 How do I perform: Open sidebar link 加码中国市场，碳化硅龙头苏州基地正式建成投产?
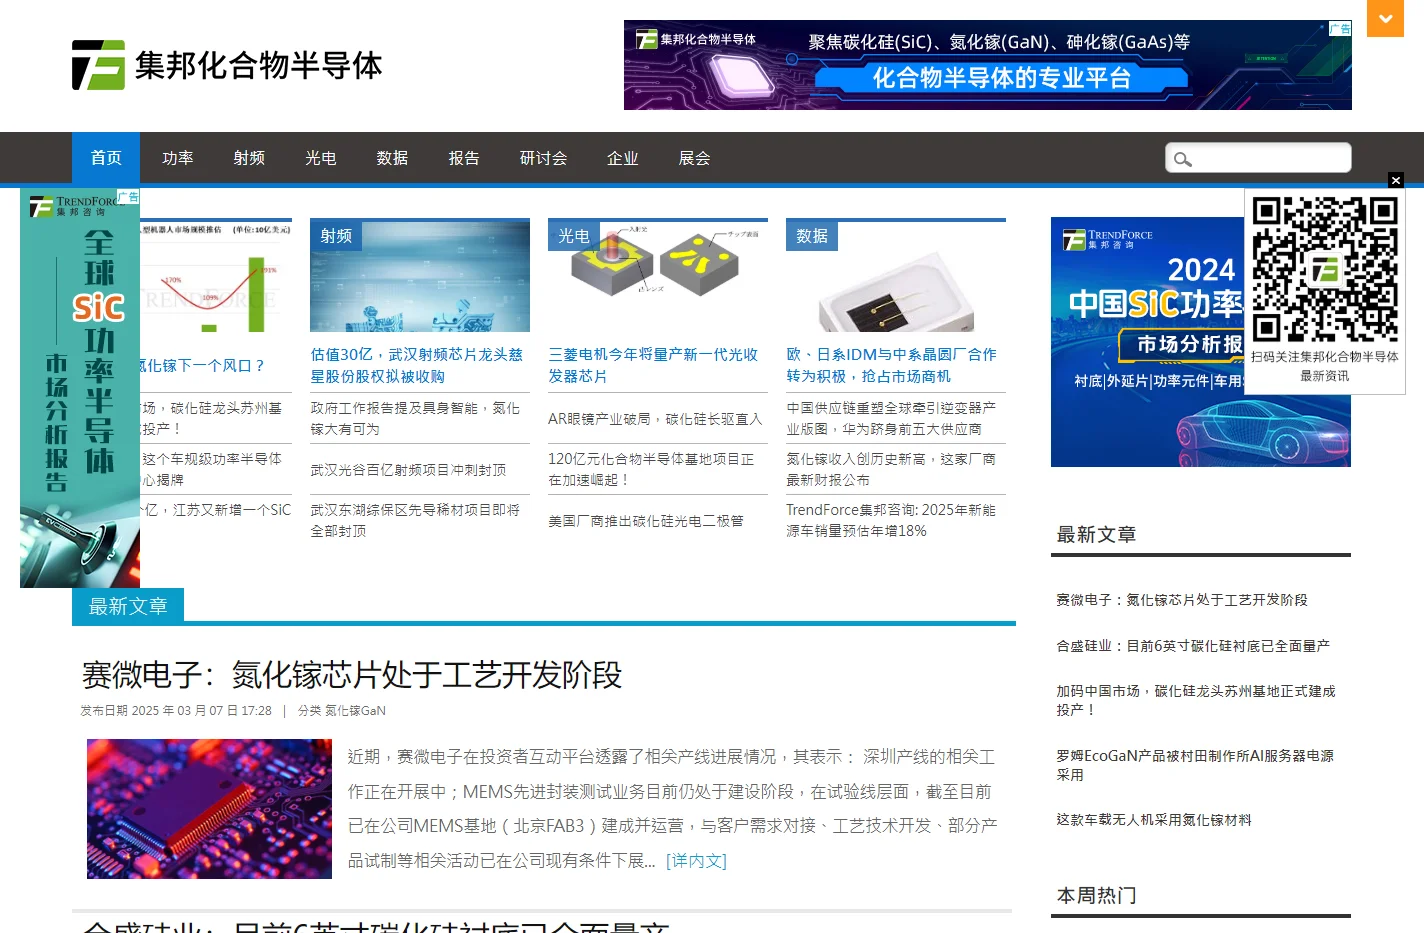pyautogui.click(x=1196, y=700)
